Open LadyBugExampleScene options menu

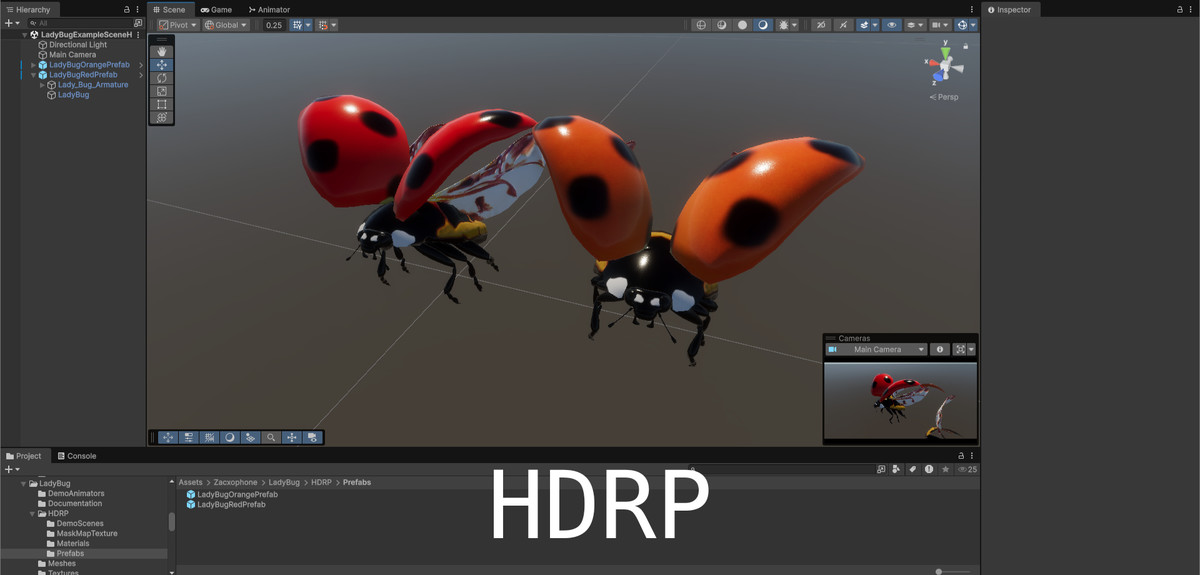(138, 35)
